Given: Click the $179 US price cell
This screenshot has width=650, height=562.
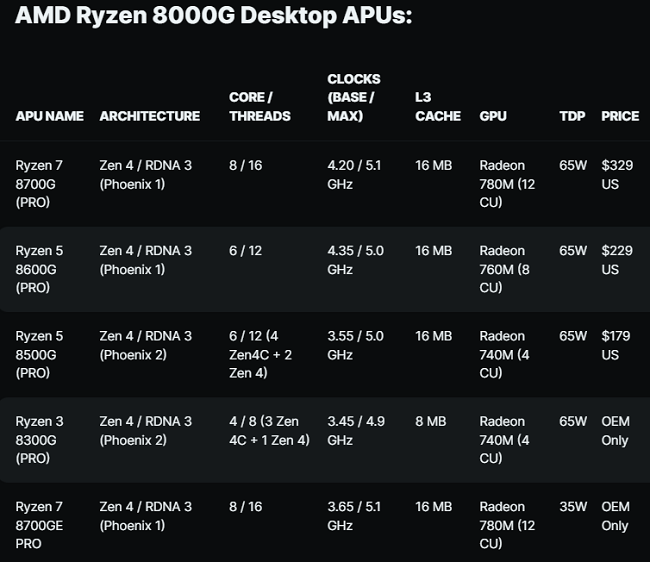Looking at the screenshot, I should [616, 345].
